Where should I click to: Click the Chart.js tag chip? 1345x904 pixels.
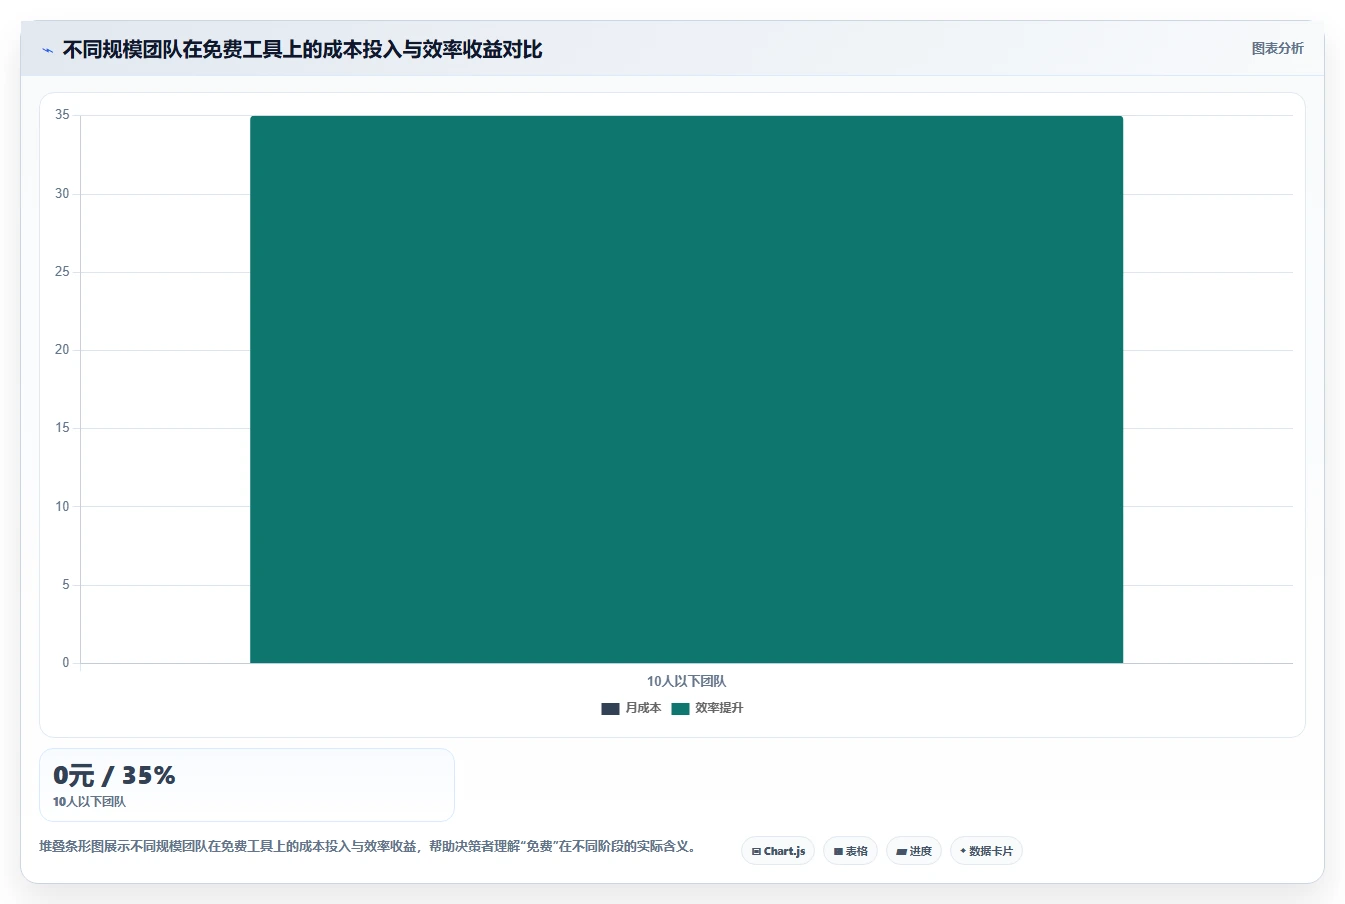(778, 851)
